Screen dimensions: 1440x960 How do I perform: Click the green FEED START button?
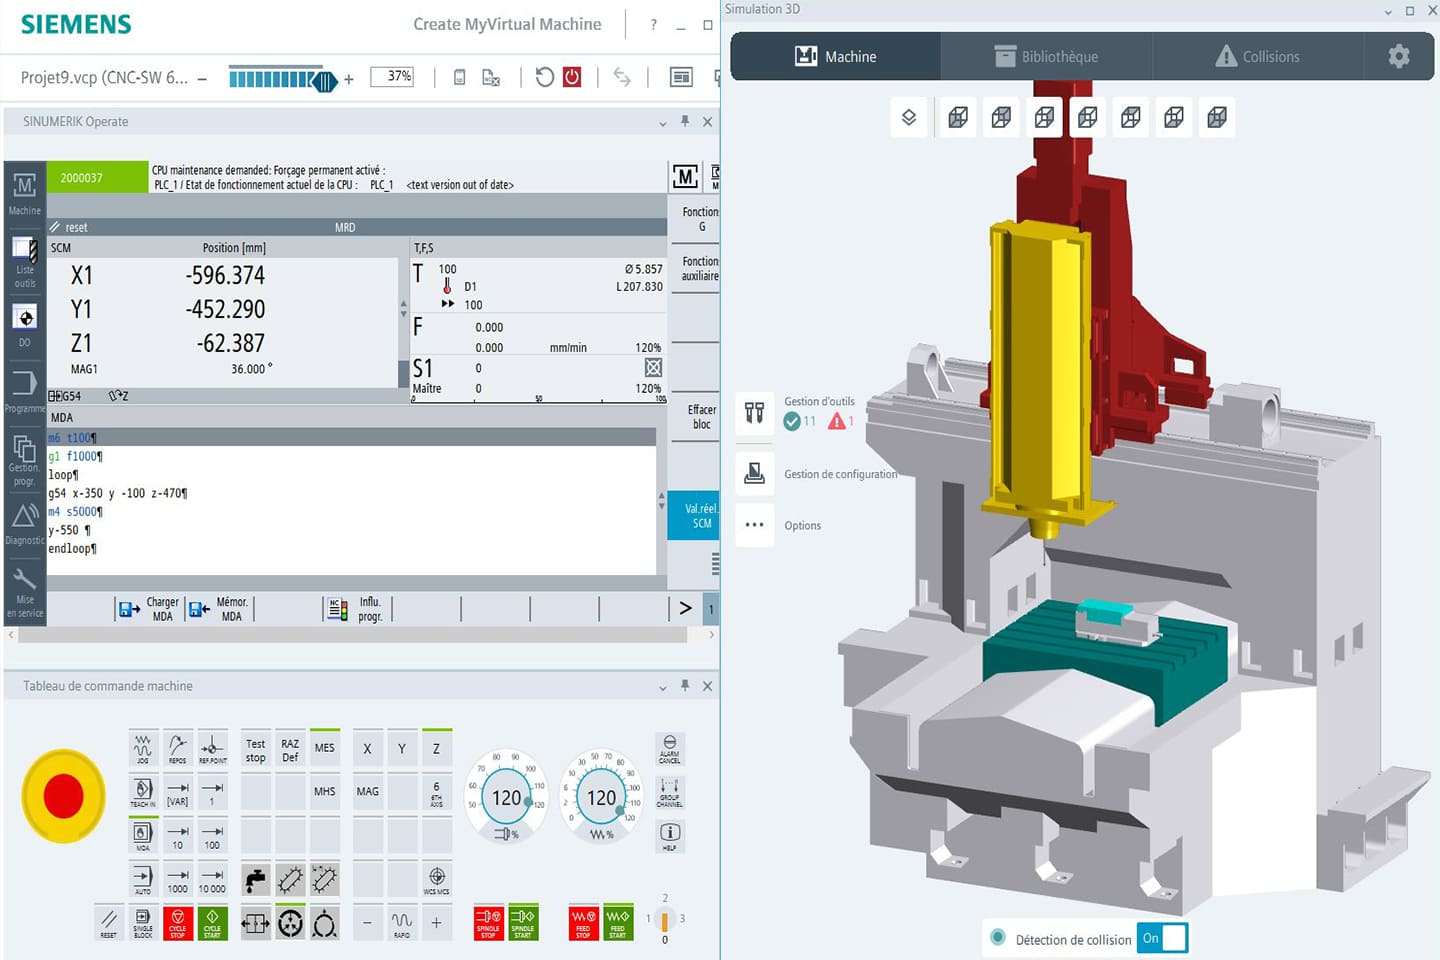point(618,922)
